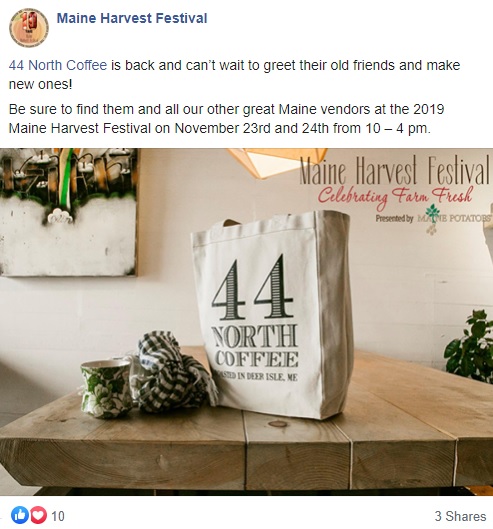View the 10 reactions count list

coord(58,516)
